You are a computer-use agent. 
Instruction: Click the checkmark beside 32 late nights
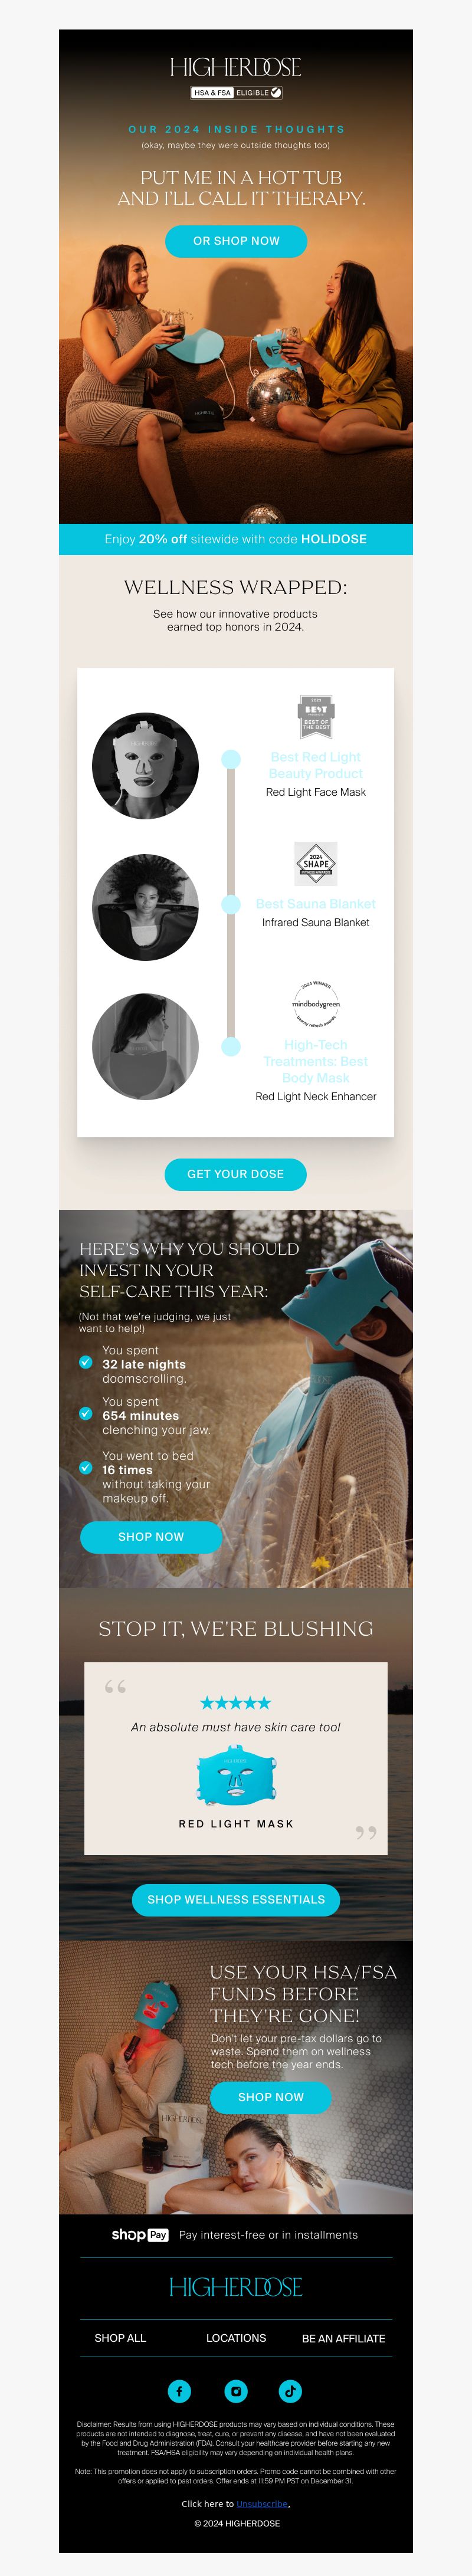[x=86, y=1362]
